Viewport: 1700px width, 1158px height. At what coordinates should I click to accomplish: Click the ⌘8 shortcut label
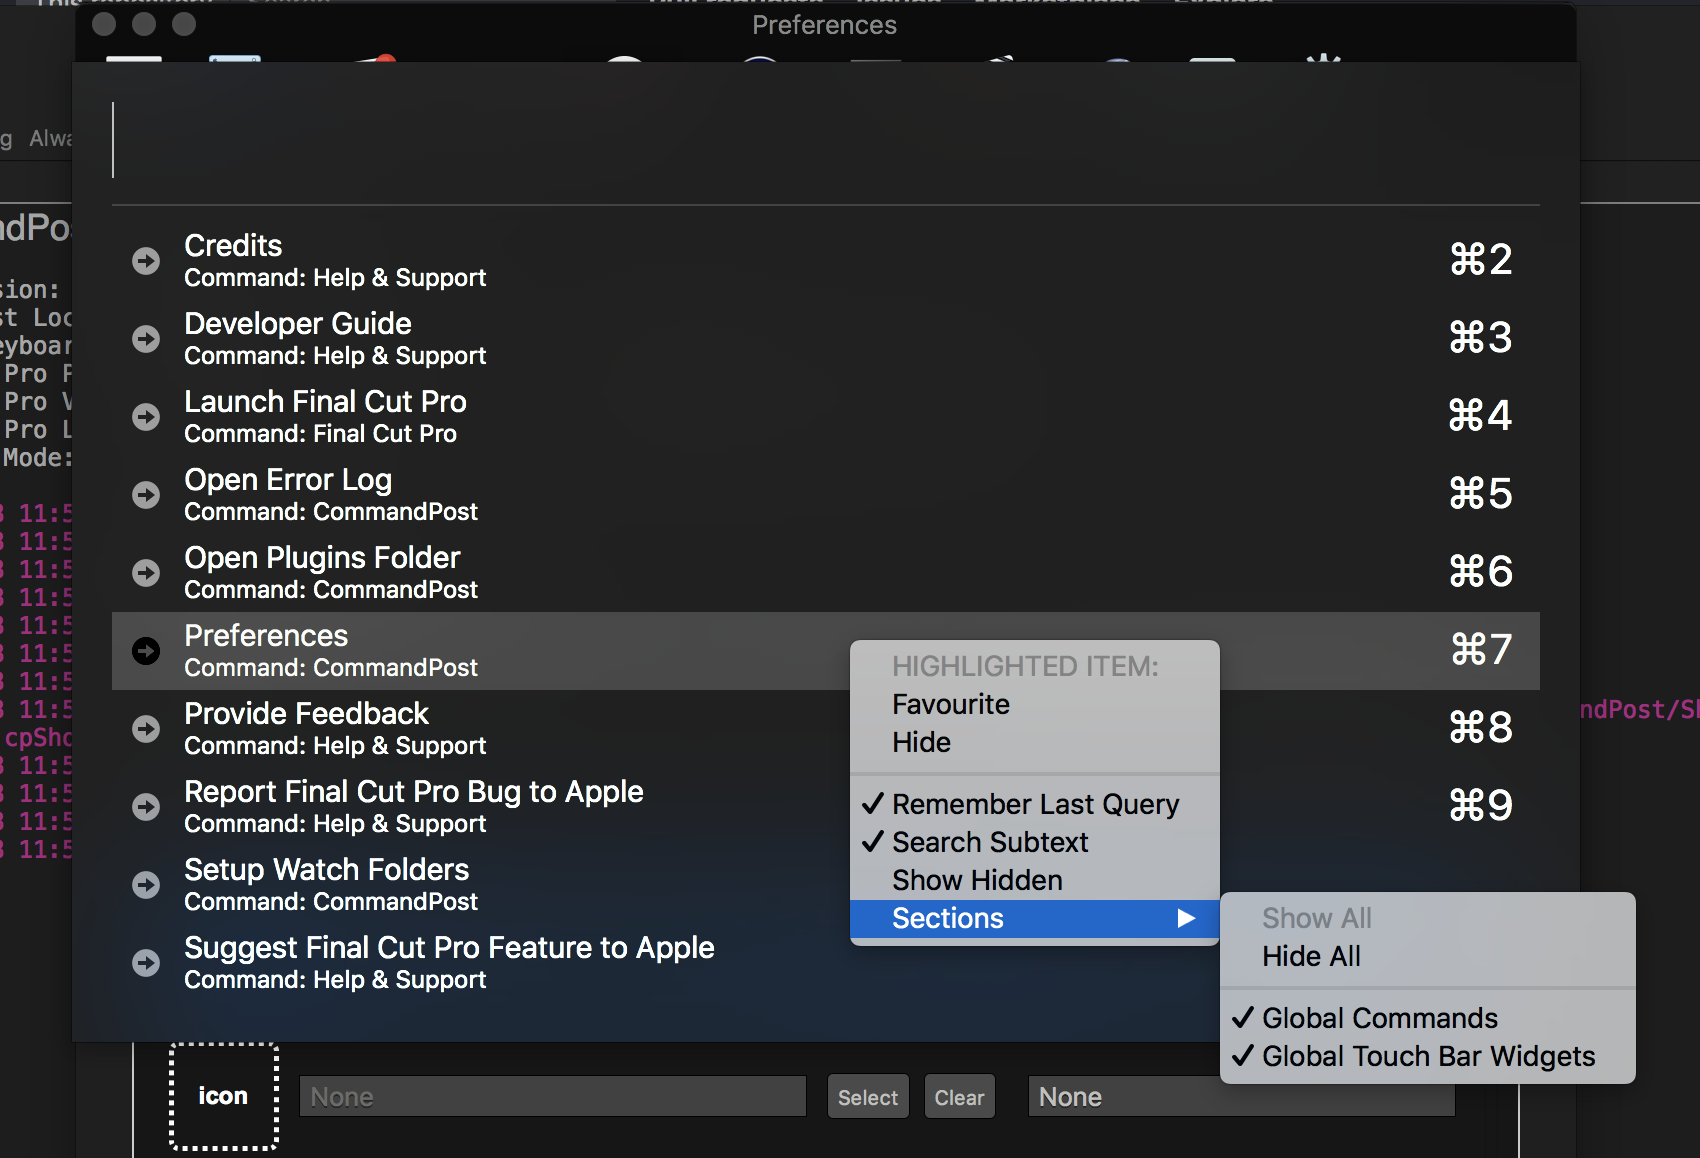(x=1481, y=728)
